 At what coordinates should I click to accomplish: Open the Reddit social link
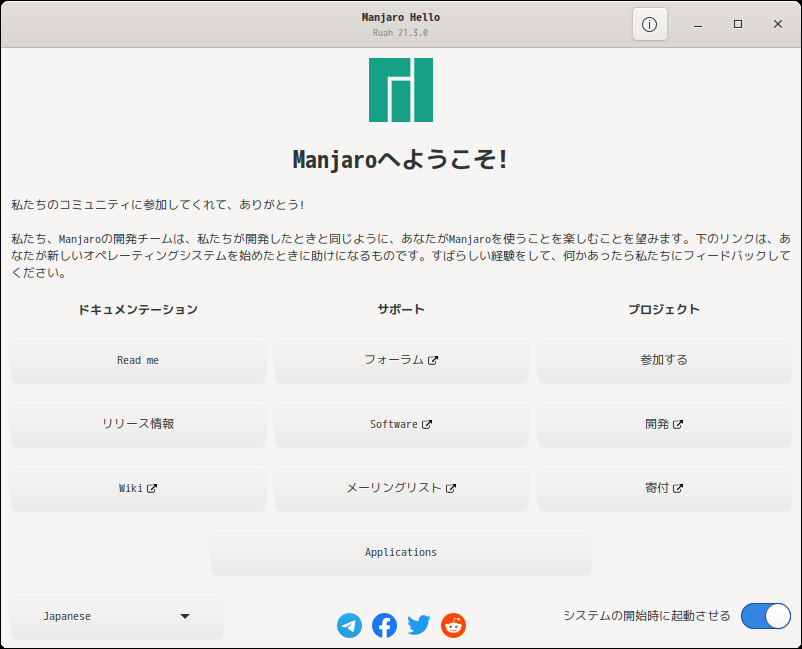(453, 625)
